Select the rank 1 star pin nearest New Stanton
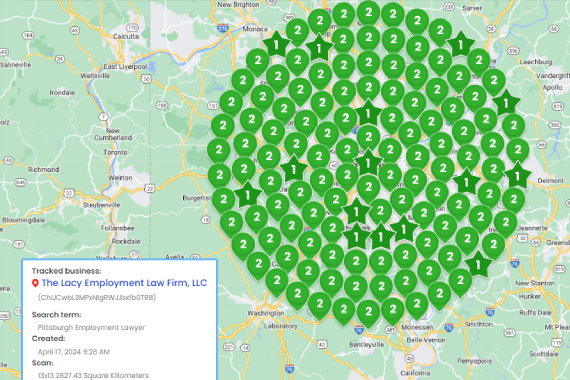 [478, 264]
